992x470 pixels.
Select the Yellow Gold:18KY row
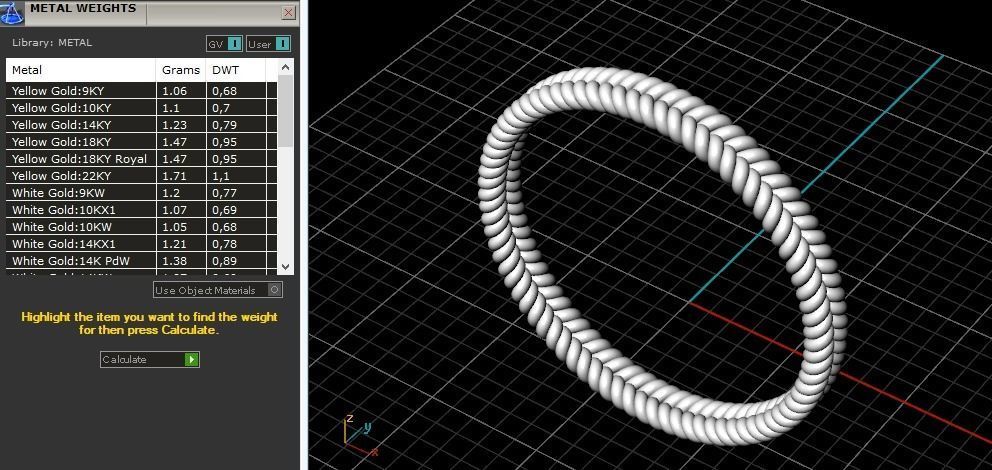(142, 142)
